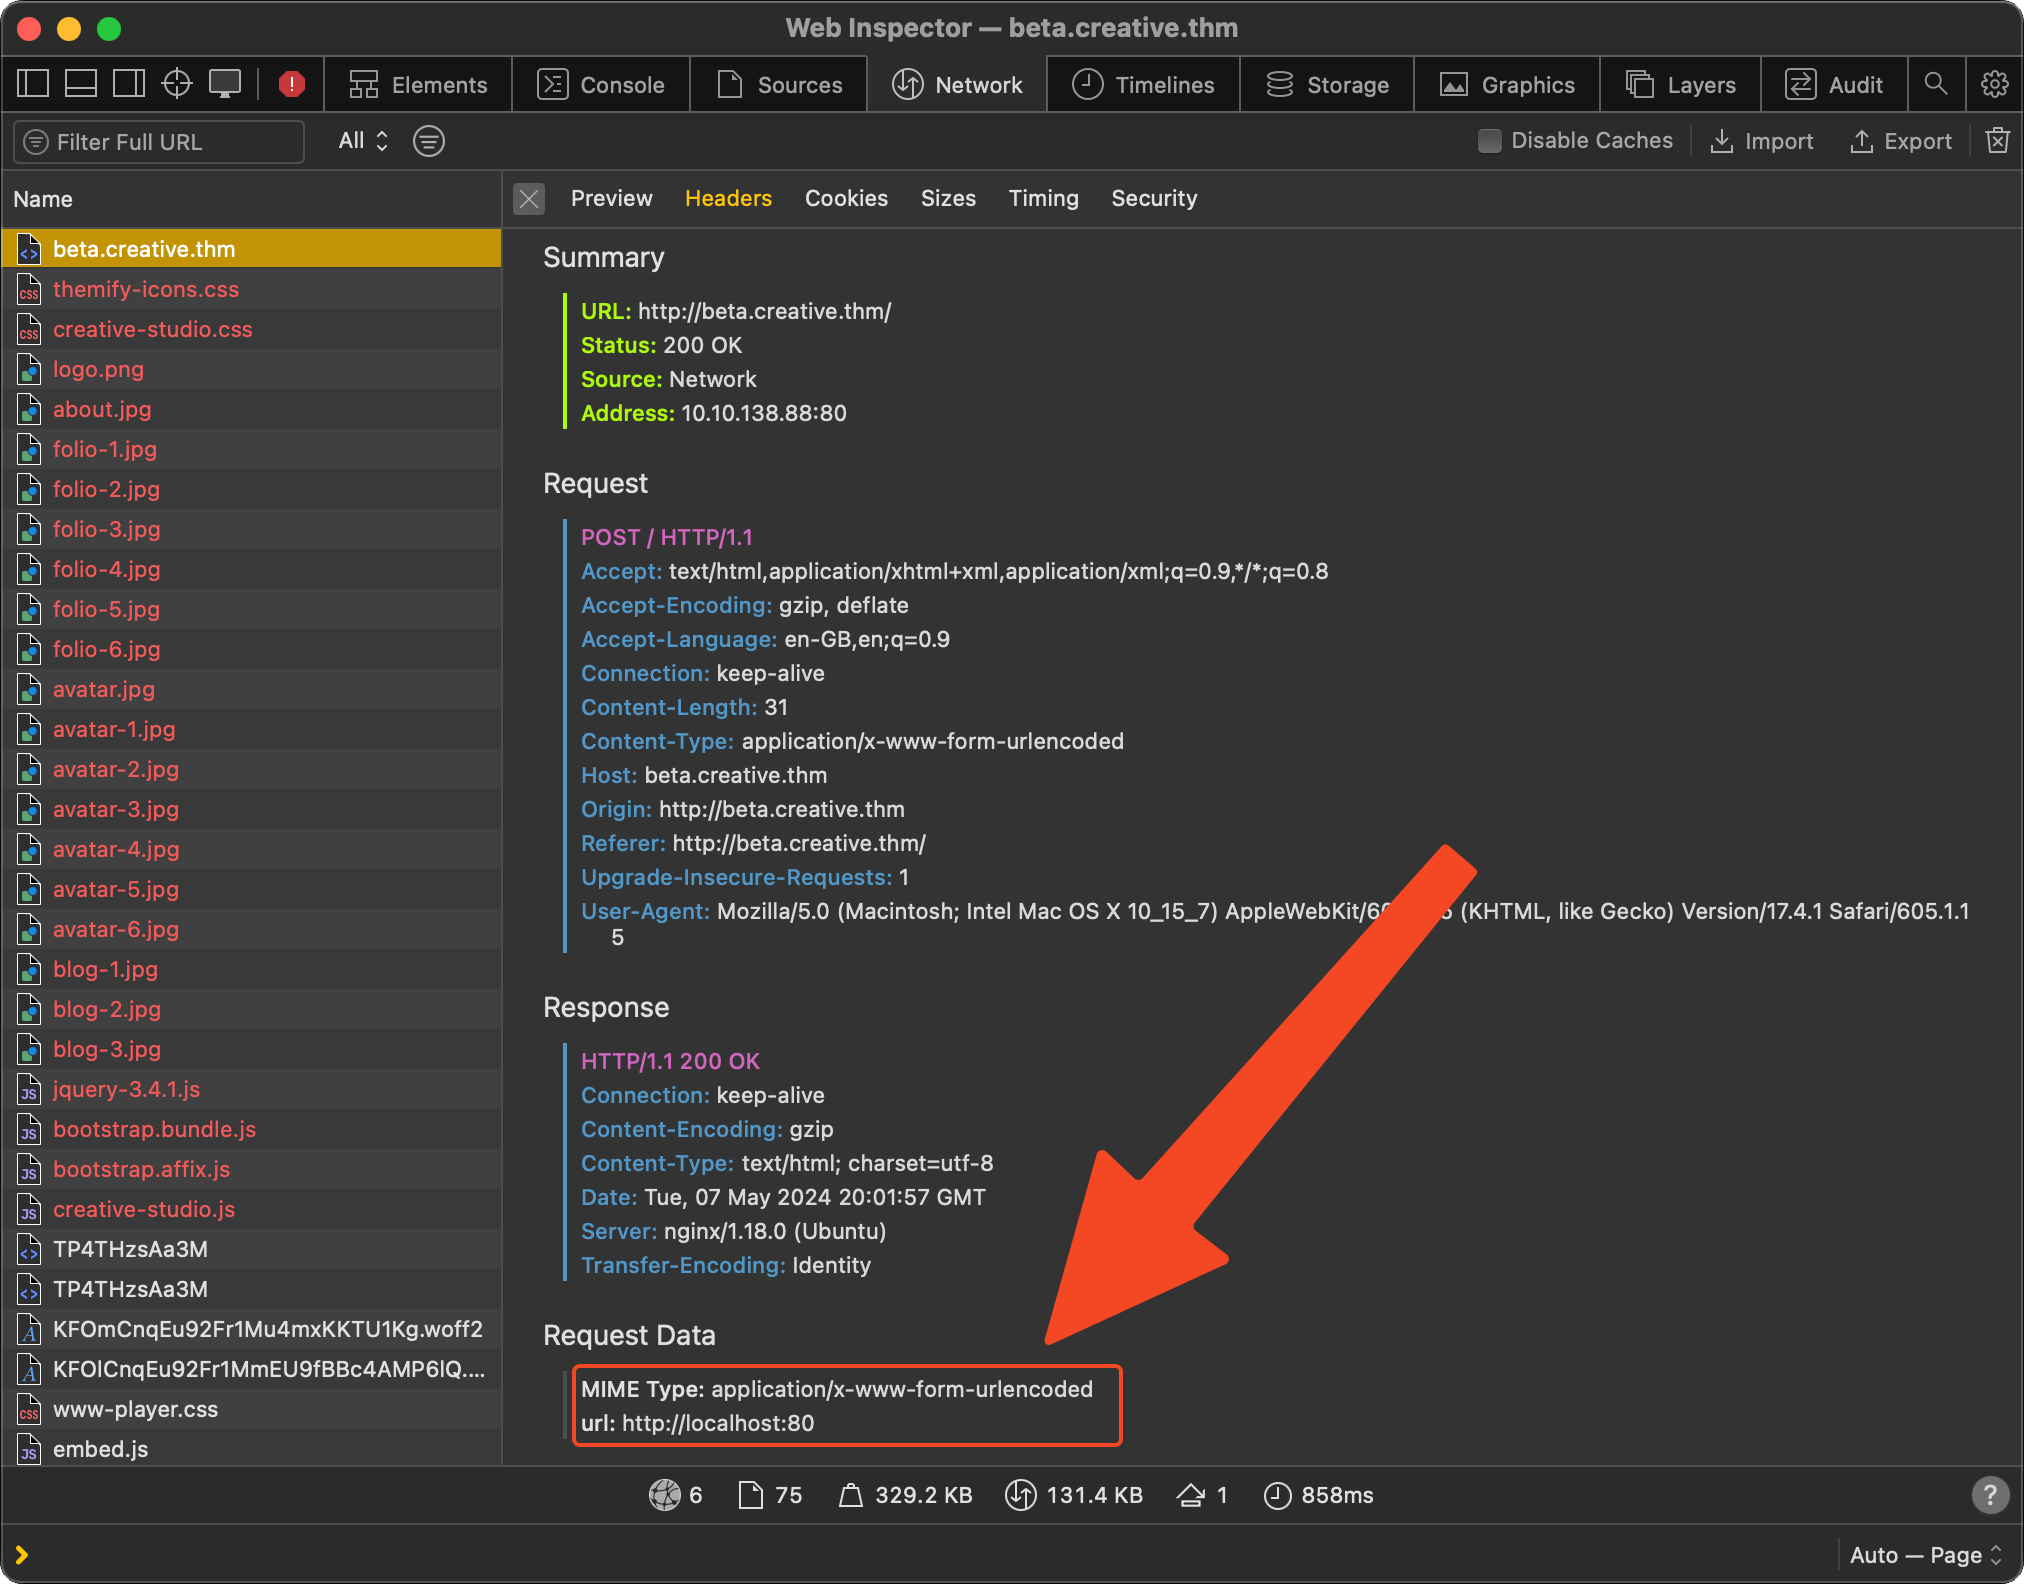Screen dimensions: 2024x1584
Task: Select the Headers detail tab
Action: tap(728, 198)
